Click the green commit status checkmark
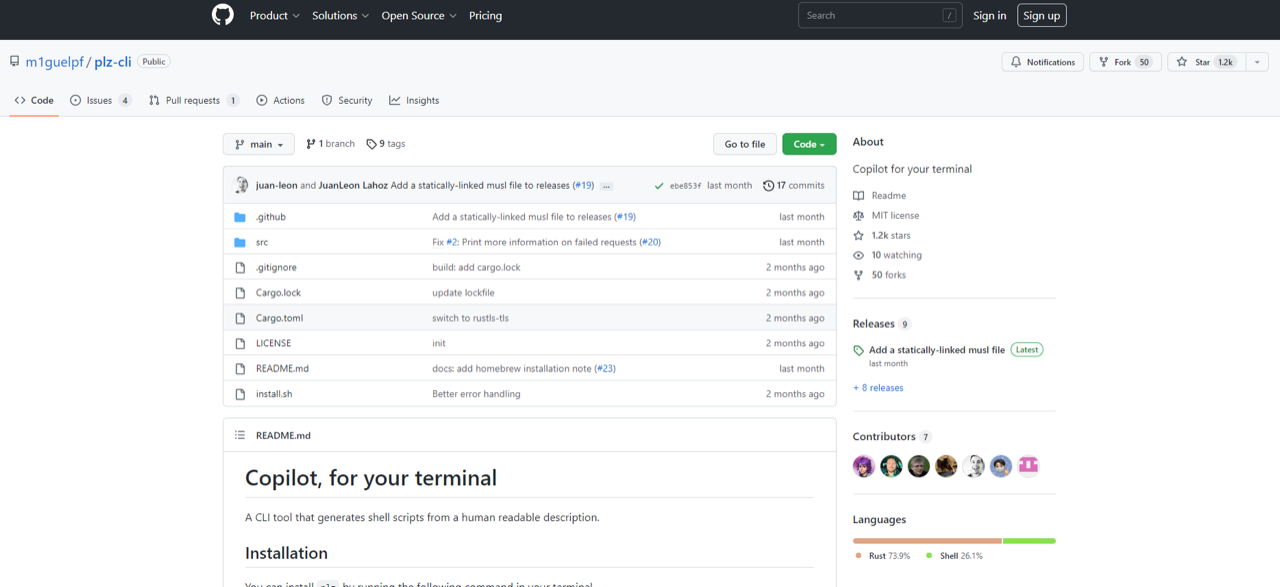 [659, 186]
